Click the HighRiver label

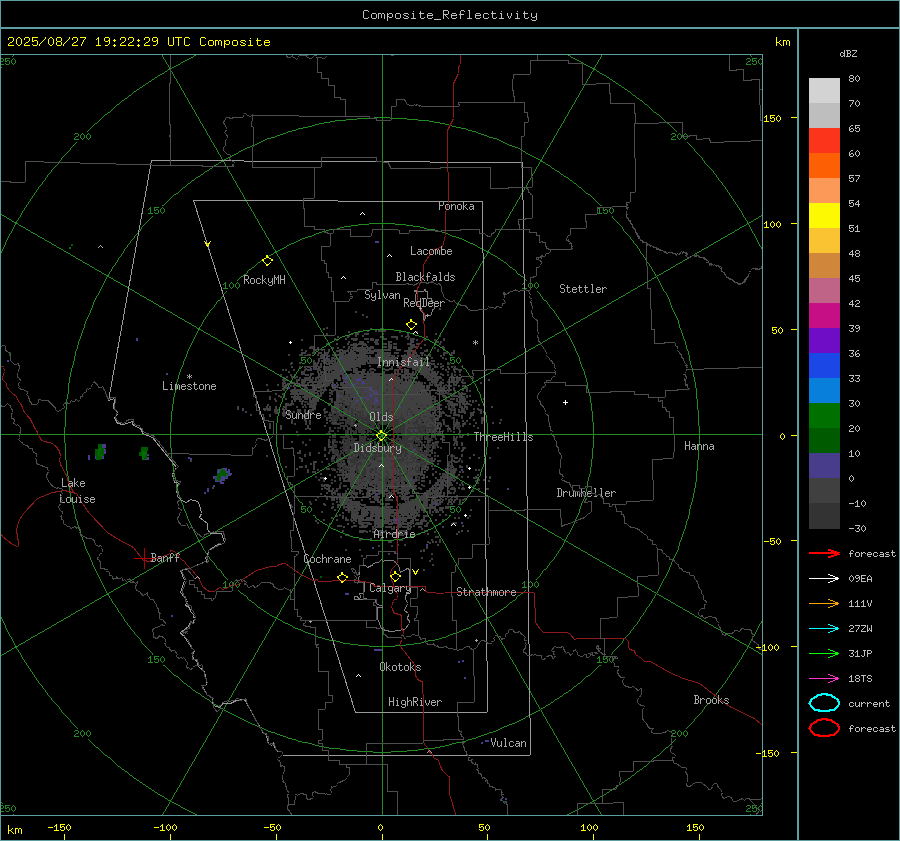click(415, 702)
